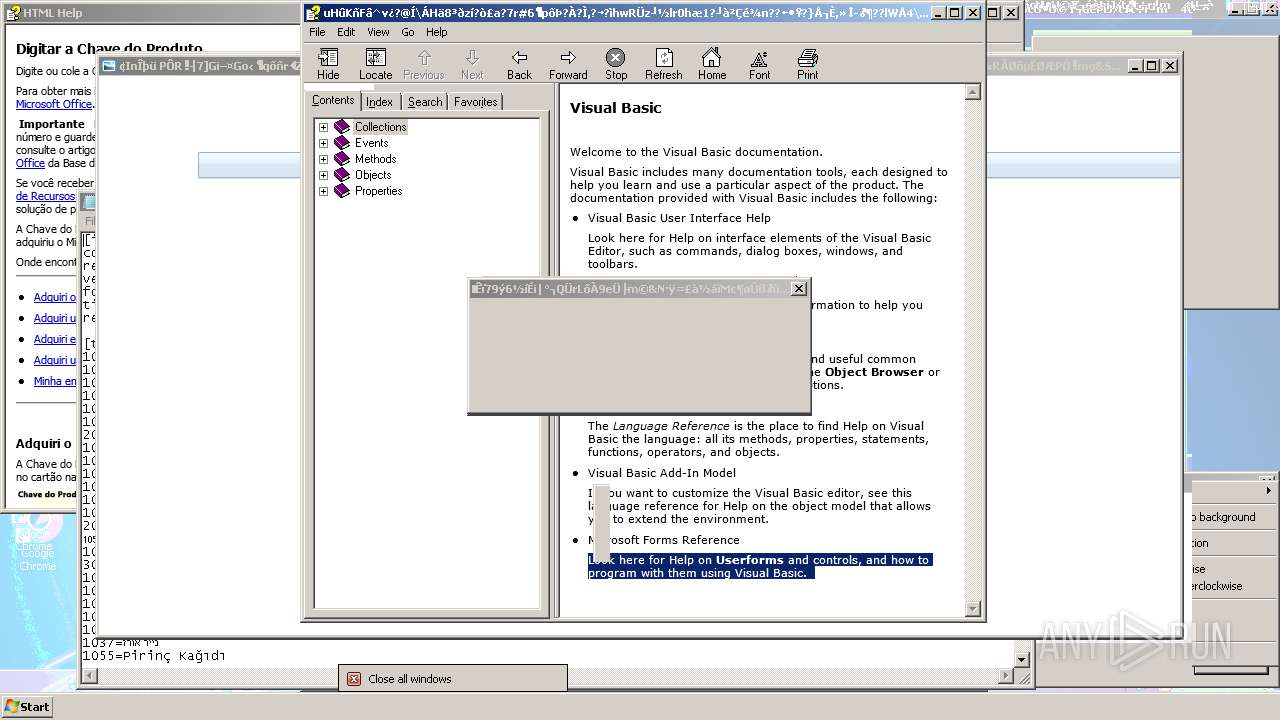Image resolution: width=1280 pixels, height=720 pixels.
Task: Switch to the Search tab
Action: [425, 102]
